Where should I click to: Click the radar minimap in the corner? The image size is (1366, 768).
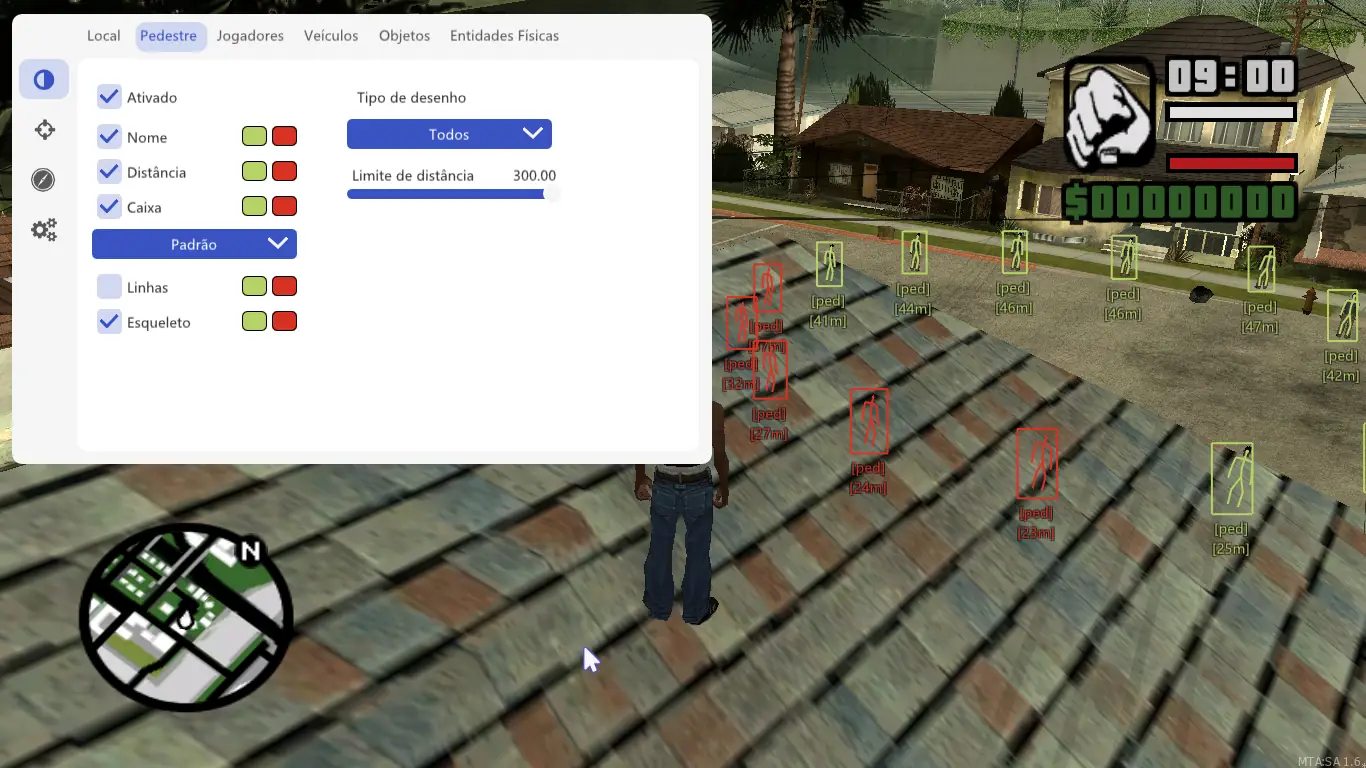[x=186, y=617]
